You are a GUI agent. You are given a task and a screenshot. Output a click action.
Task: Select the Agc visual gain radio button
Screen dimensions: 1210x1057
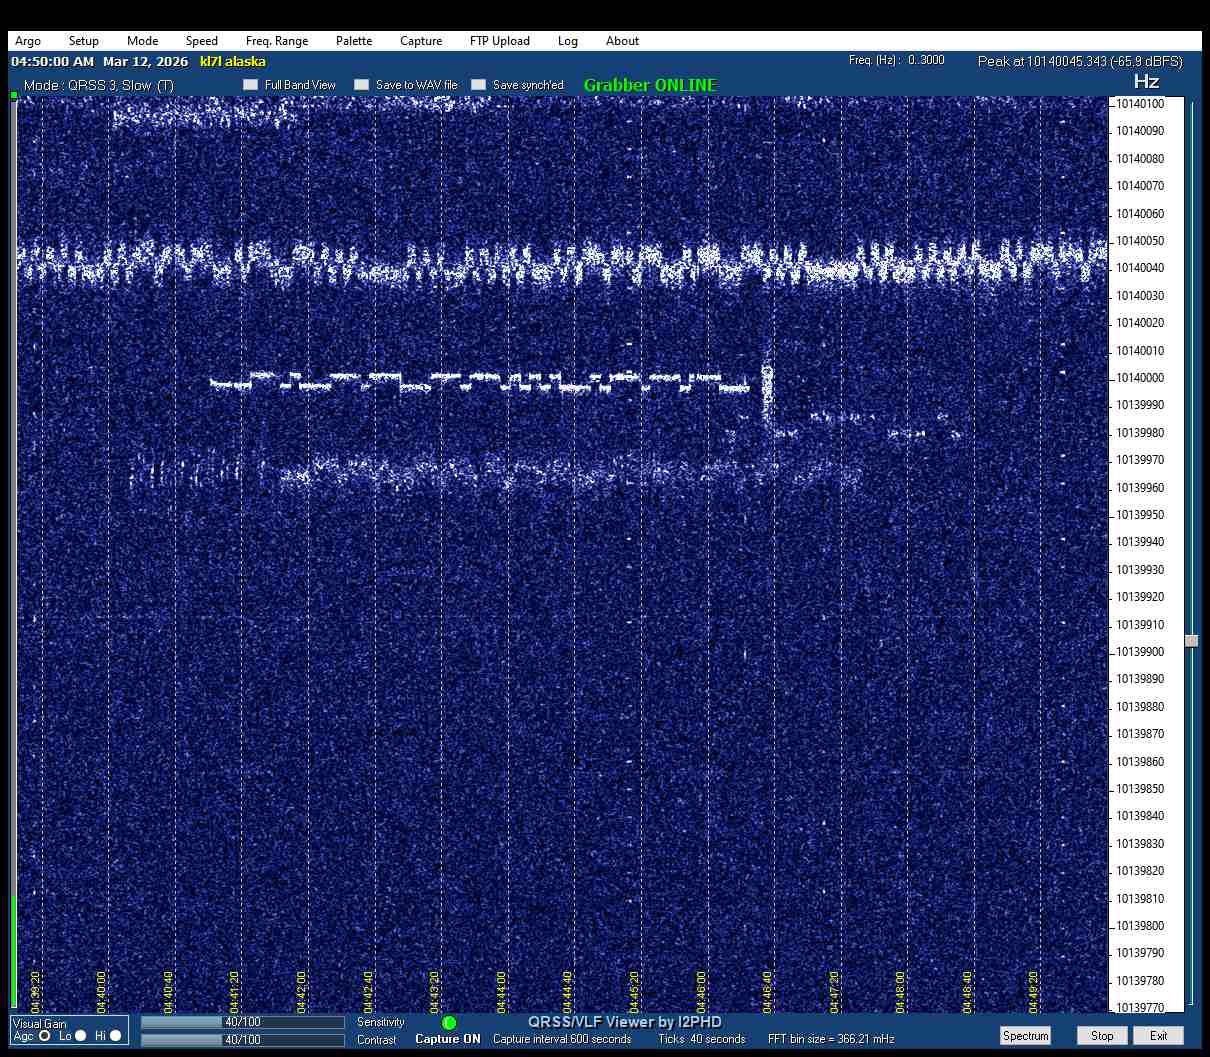point(45,1036)
